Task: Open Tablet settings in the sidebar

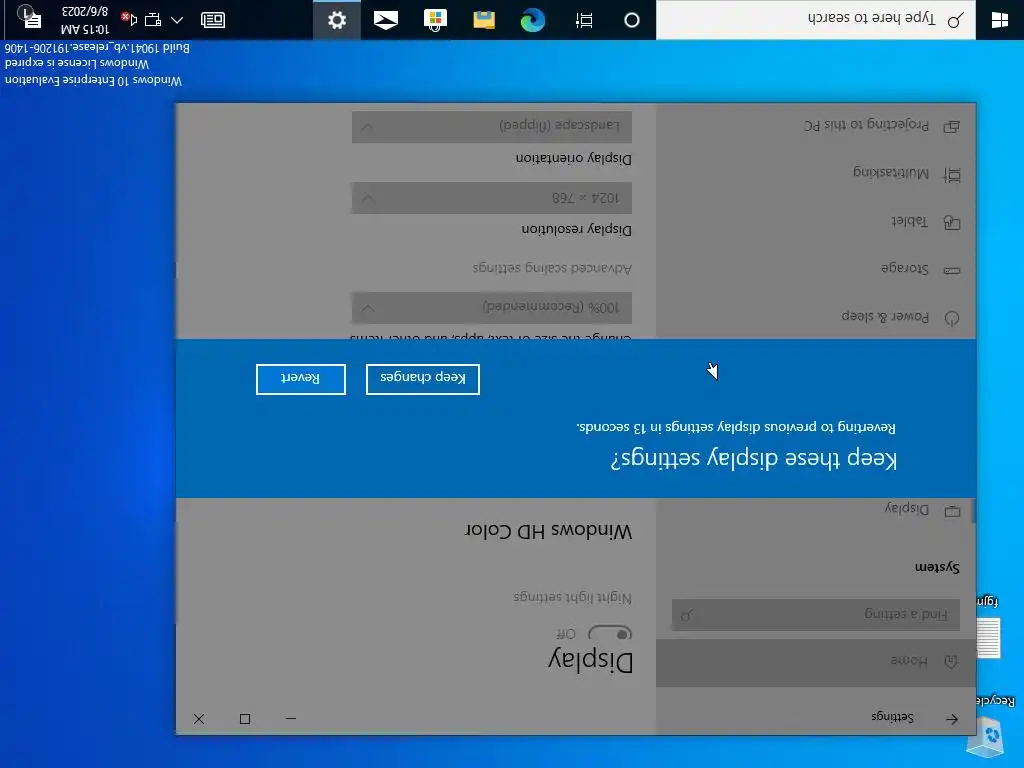Action: point(816,222)
